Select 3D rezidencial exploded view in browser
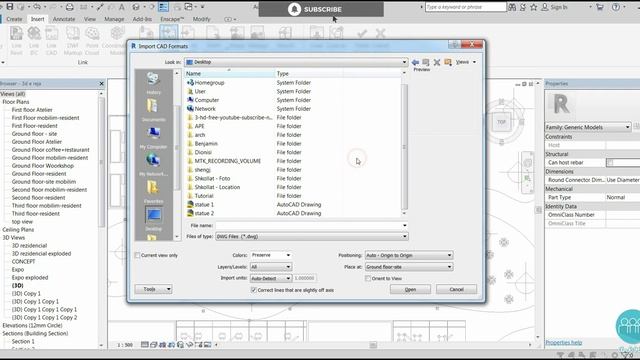Image resolution: width=640 pixels, height=360 pixels. (41, 253)
